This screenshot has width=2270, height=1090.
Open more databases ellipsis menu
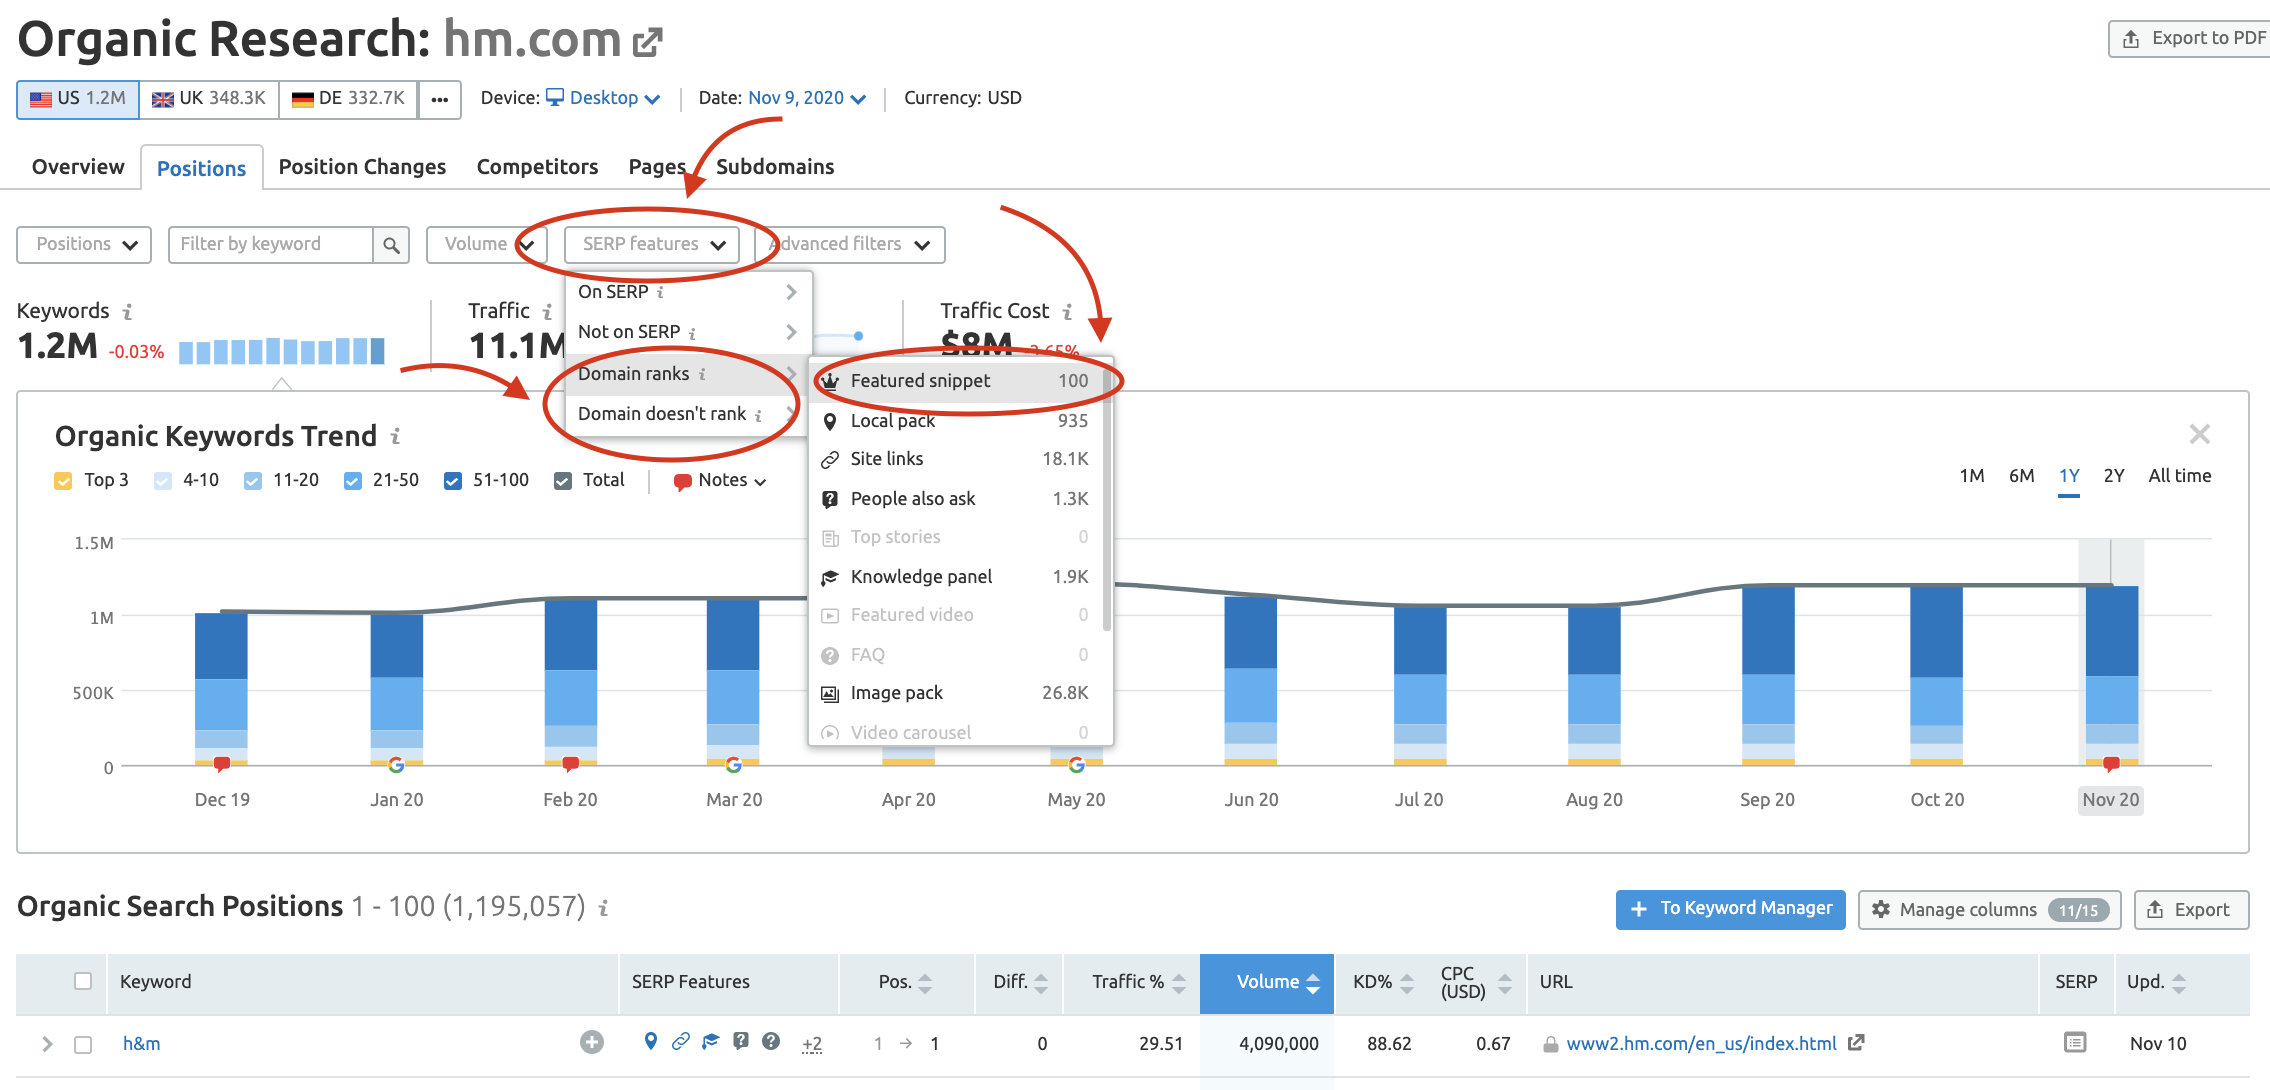tap(439, 99)
